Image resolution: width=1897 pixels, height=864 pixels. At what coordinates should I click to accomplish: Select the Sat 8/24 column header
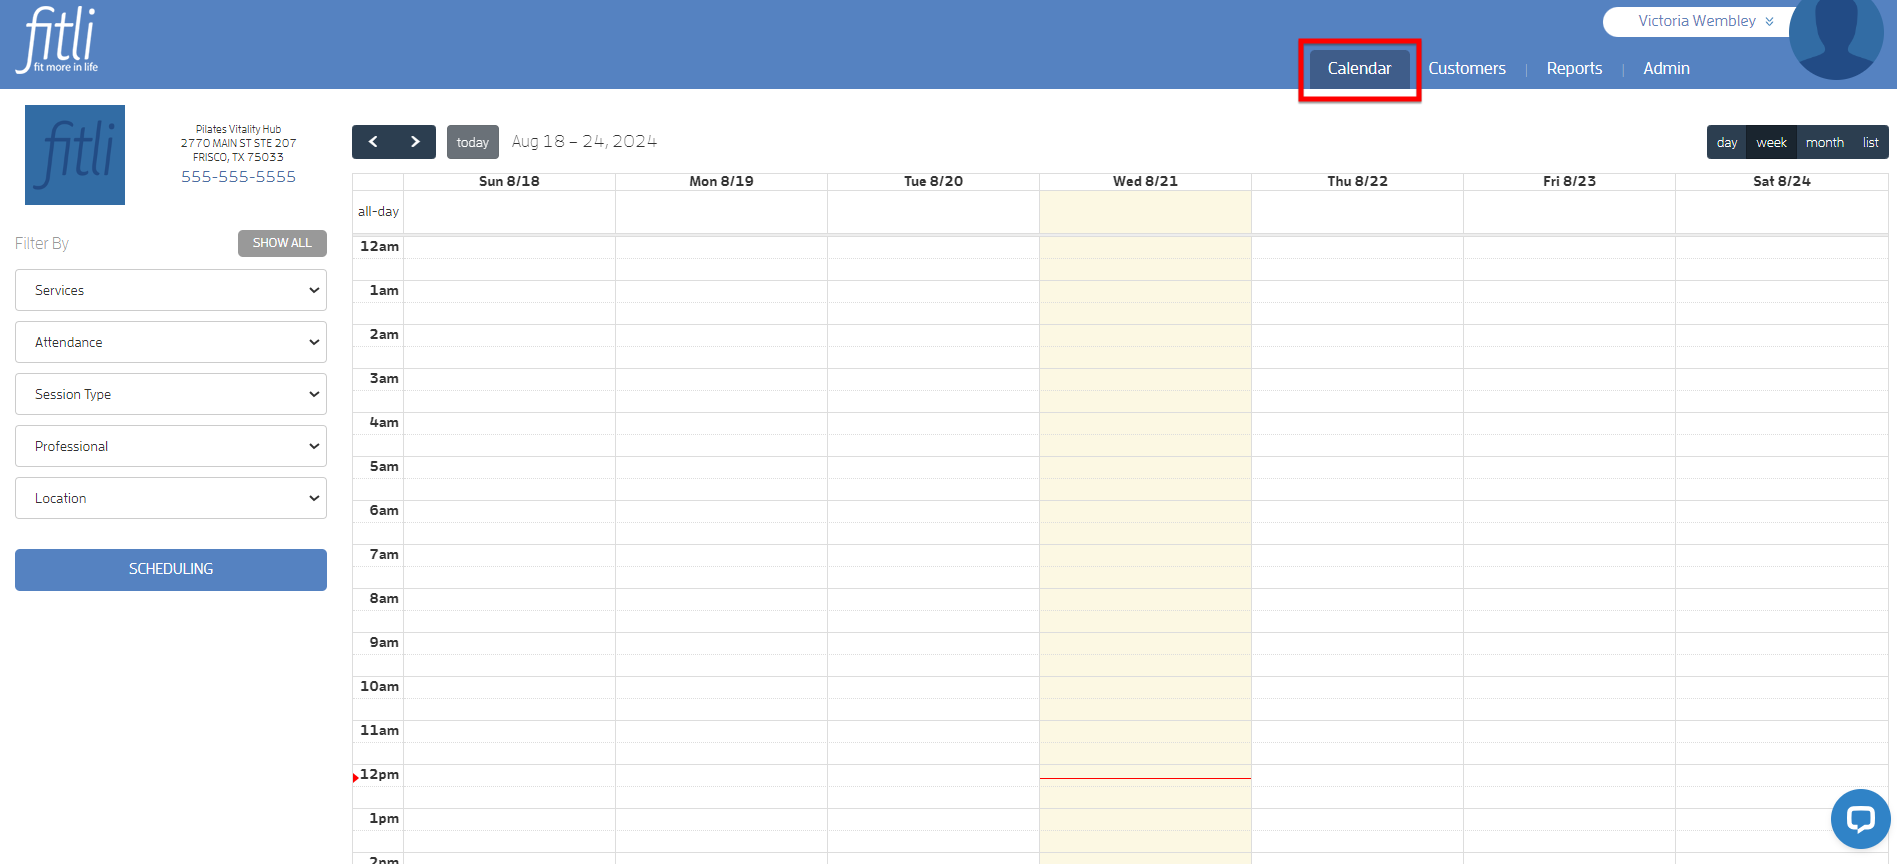[1782, 181]
